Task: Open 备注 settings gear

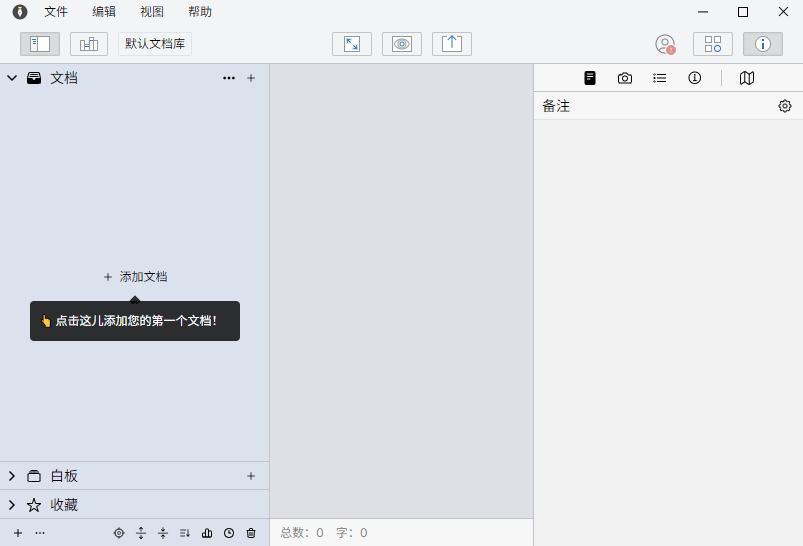Action: coord(785,106)
